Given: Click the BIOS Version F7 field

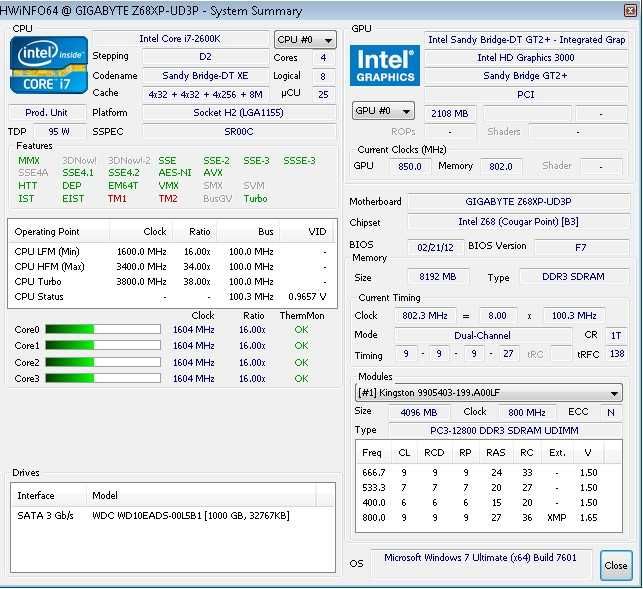Looking at the screenshot, I should 581,247.
